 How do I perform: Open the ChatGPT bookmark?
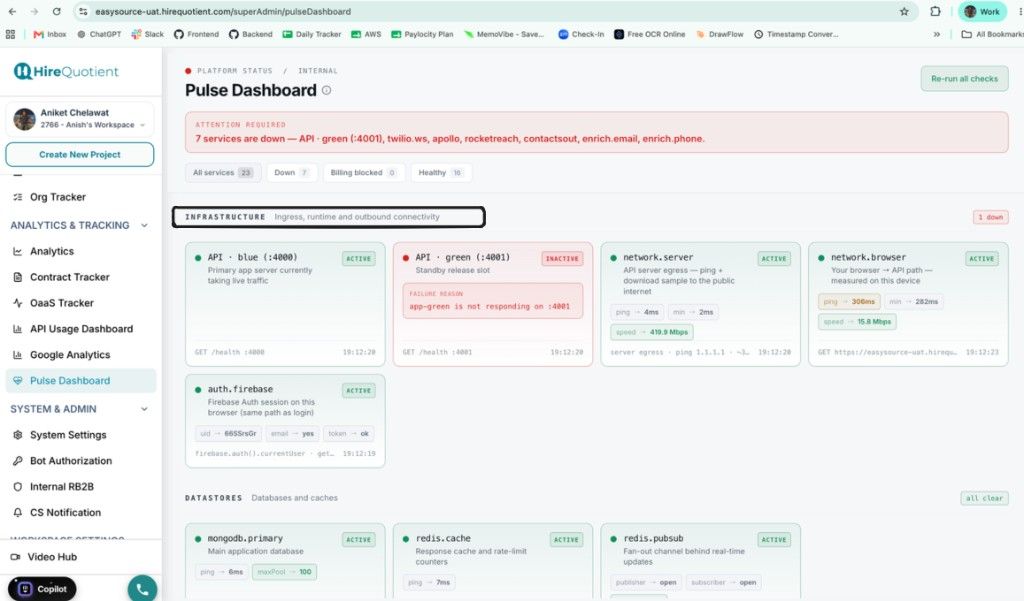coord(99,34)
